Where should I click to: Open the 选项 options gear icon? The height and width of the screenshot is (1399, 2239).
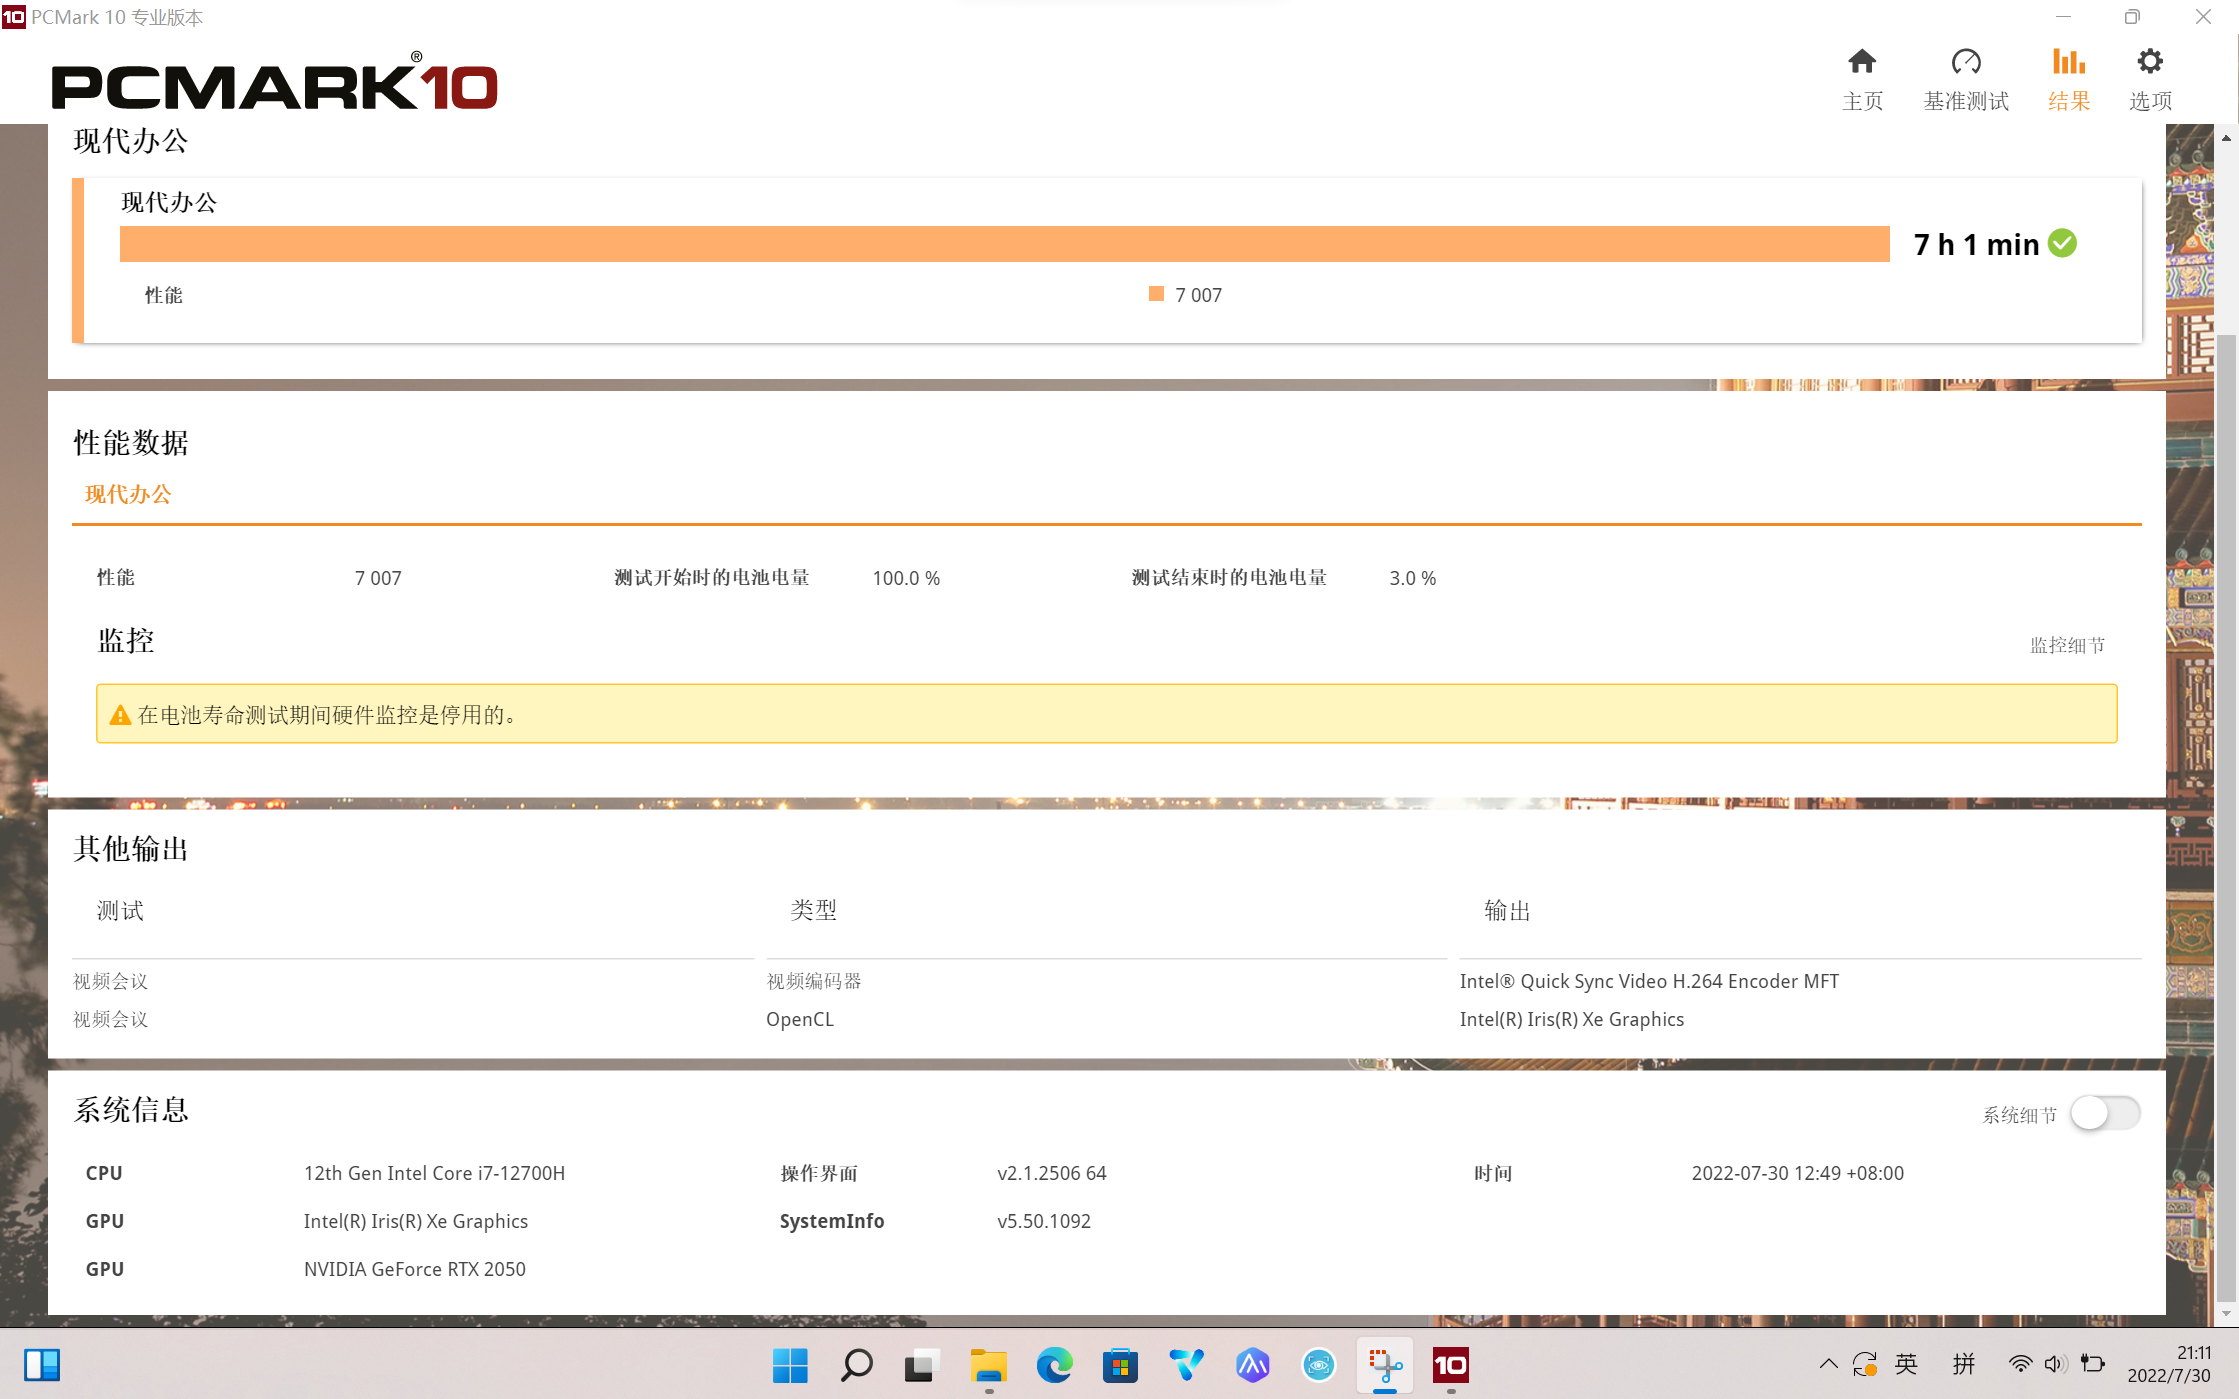pos(2149,62)
